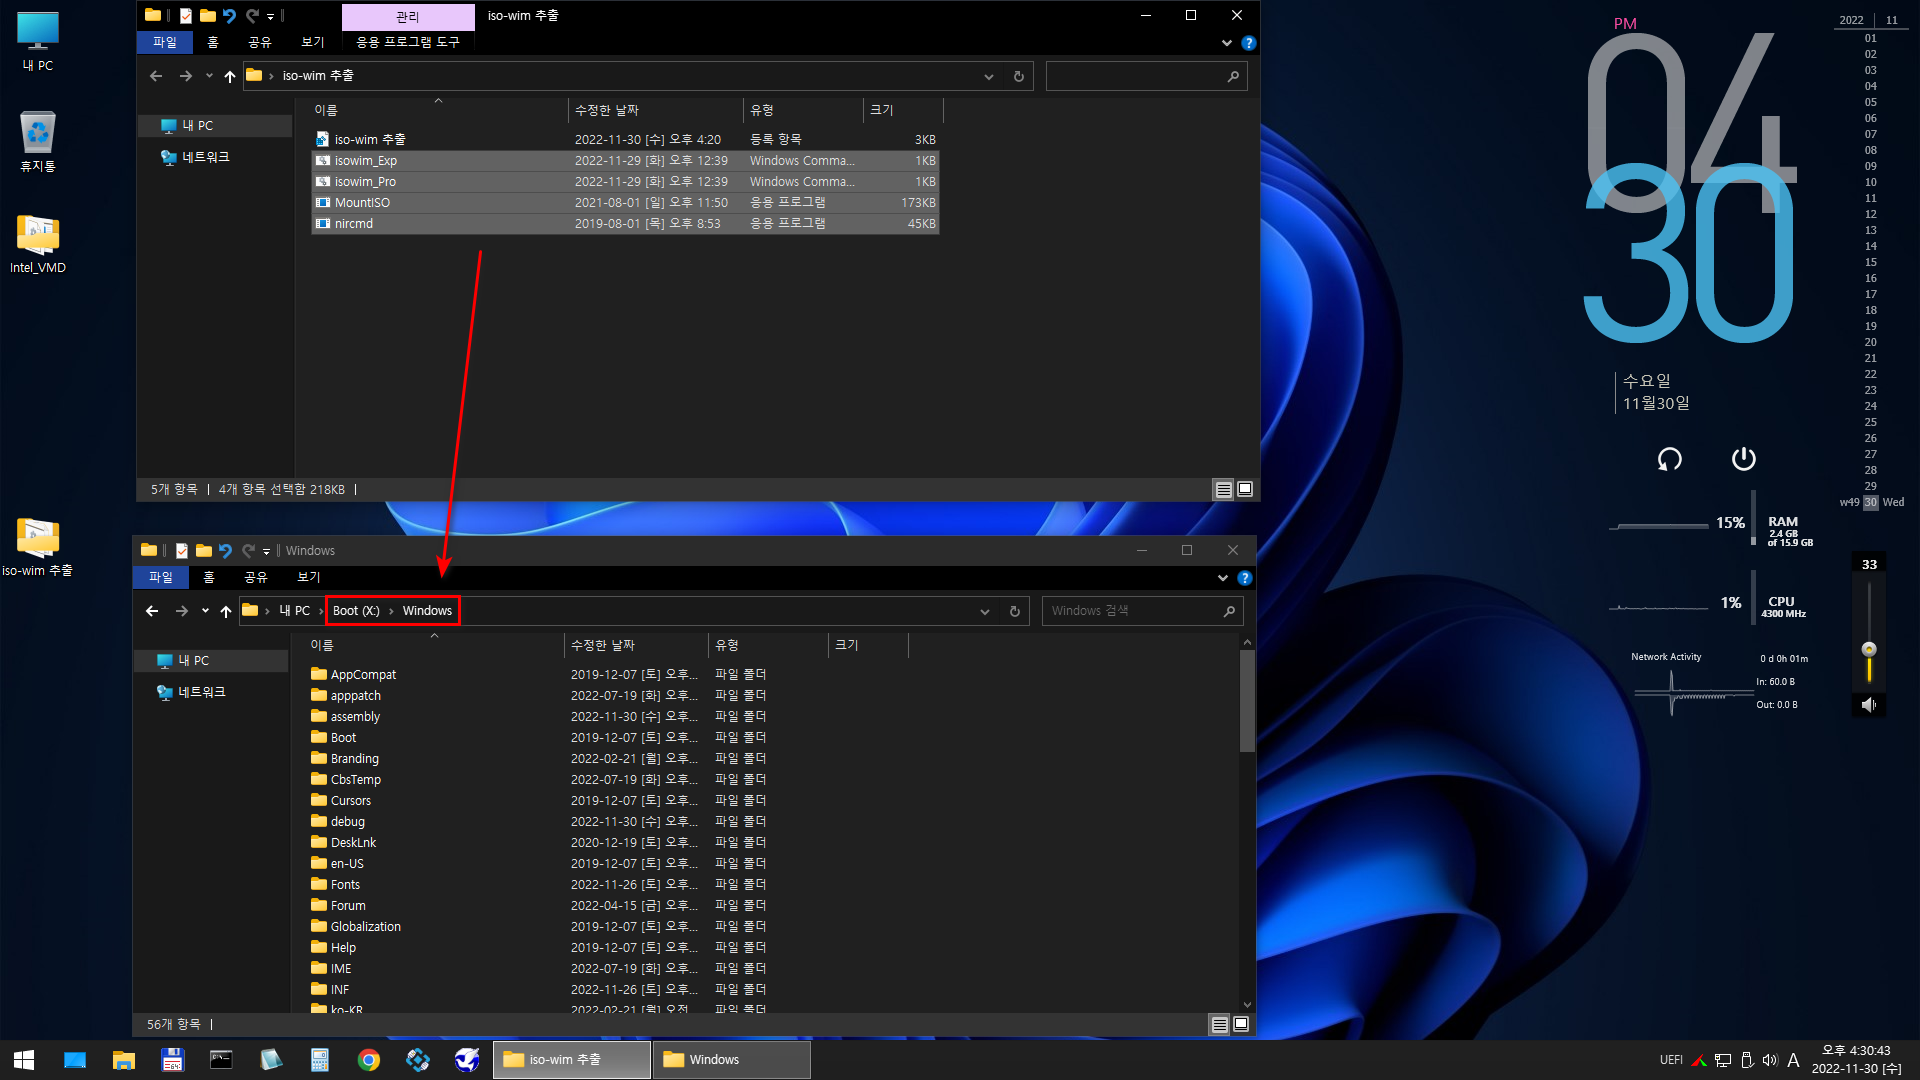
Task: Open 파일 menu in Windows folder window
Action: pos(161,577)
